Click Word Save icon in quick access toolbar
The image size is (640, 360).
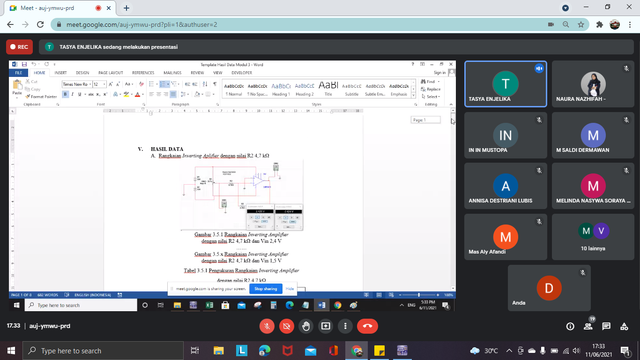tap(24, 64)
